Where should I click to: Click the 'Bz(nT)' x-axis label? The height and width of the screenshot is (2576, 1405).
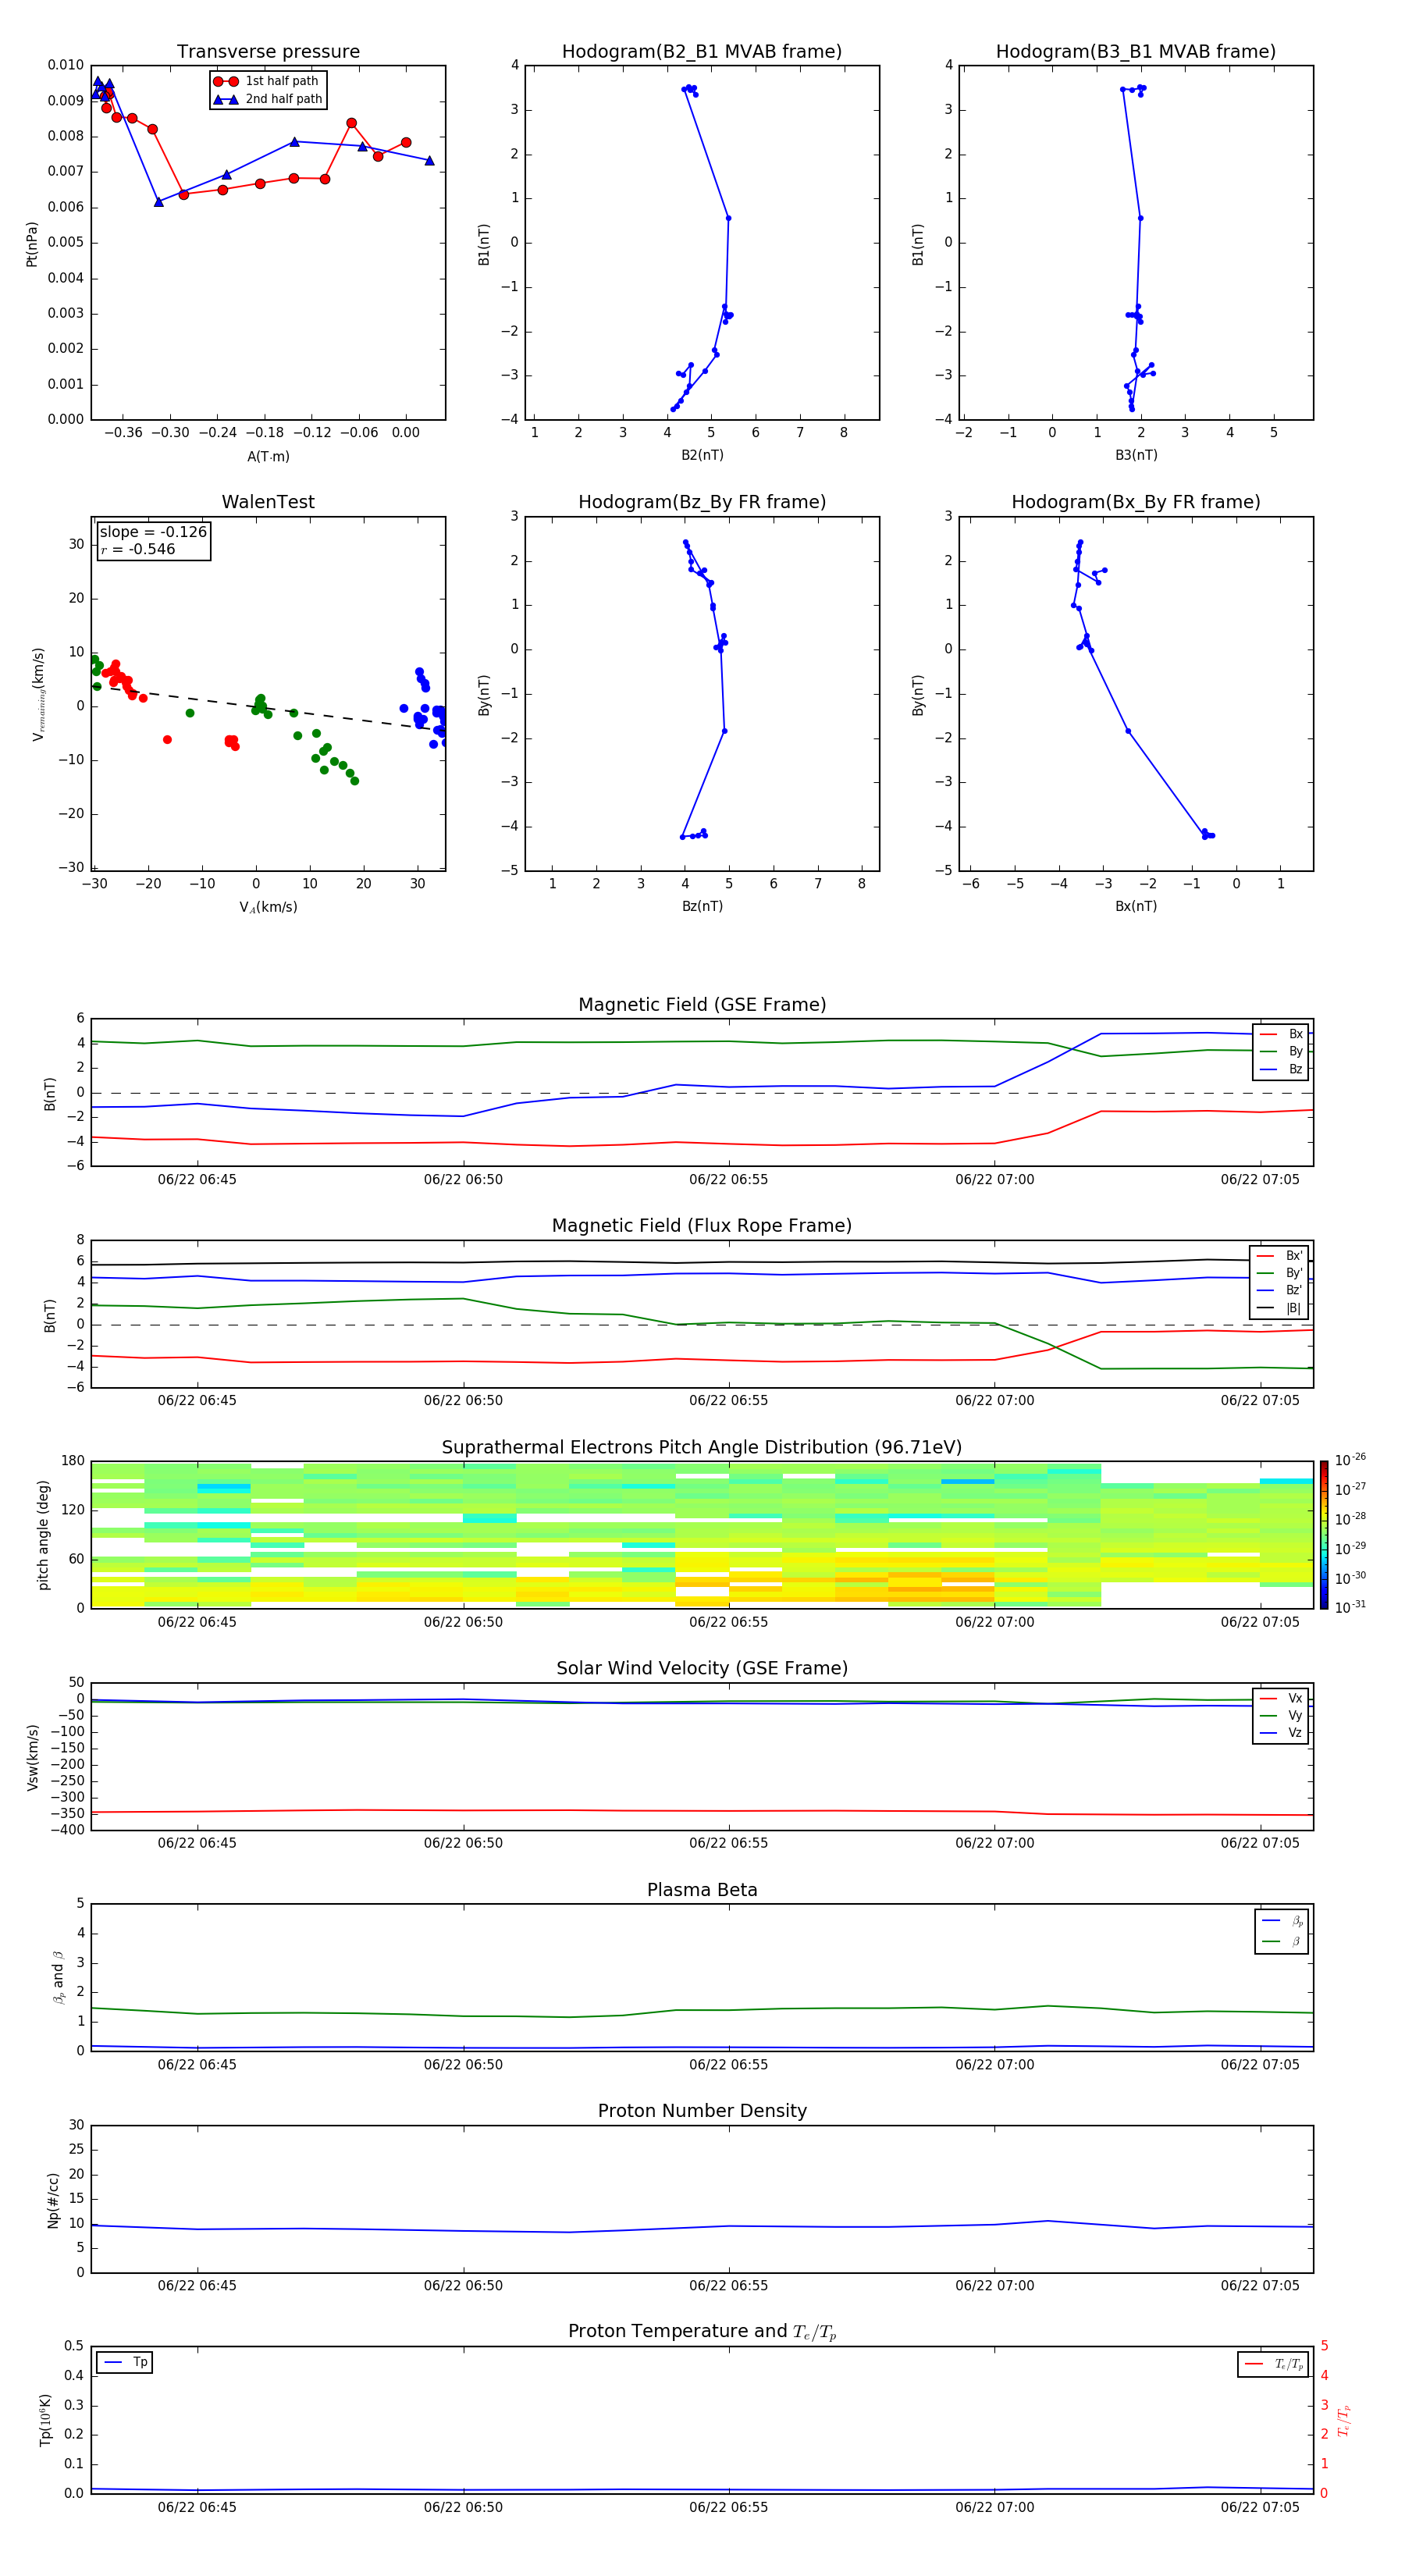point(702,907)
